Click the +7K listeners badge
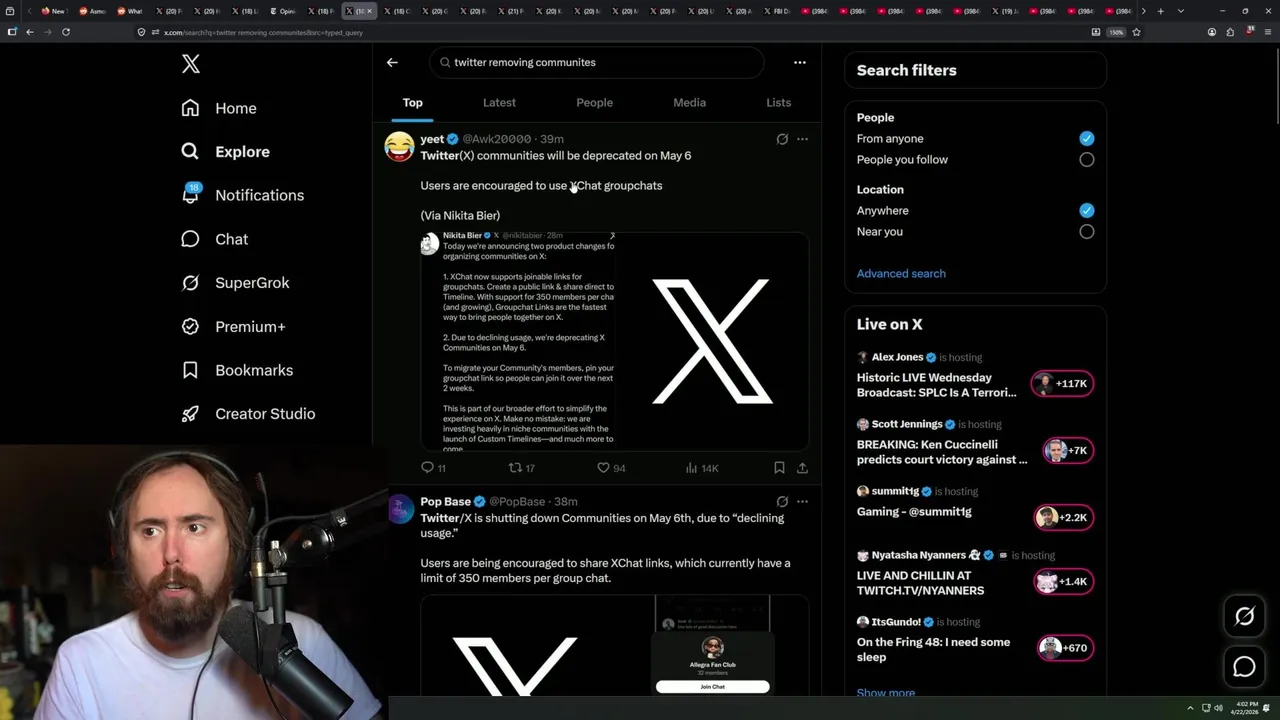The height and width of the screenshot is (720, 1280). [1068, 451]
